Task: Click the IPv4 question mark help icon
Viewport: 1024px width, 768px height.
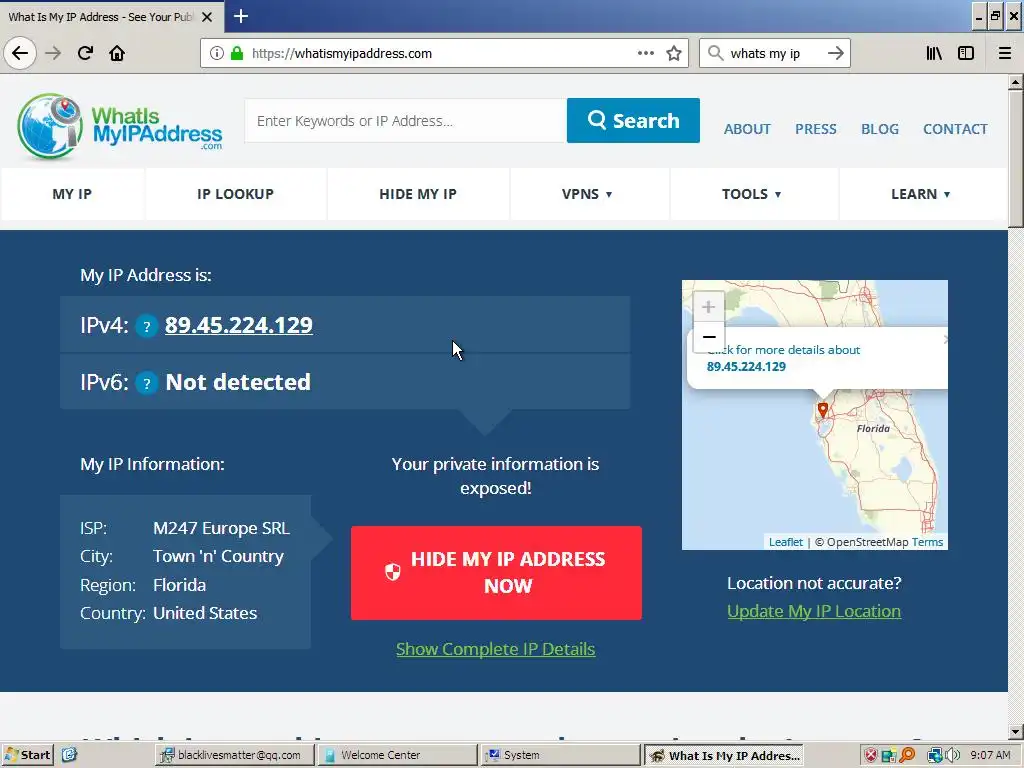Action: click(x=147, y=326)
